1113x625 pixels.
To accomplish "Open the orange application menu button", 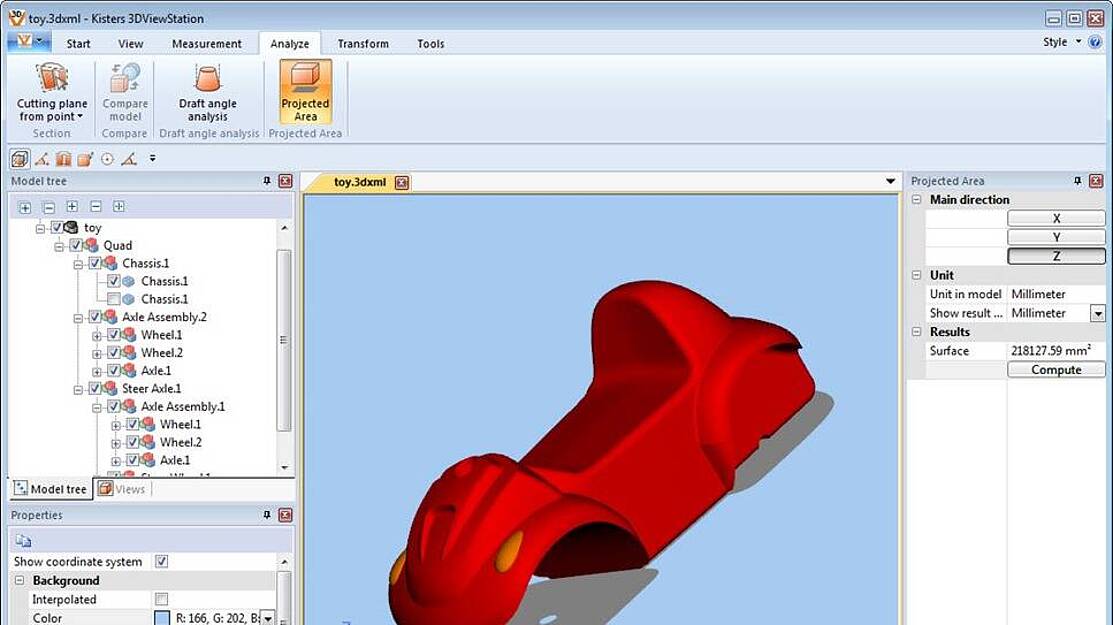I will 28,42.
